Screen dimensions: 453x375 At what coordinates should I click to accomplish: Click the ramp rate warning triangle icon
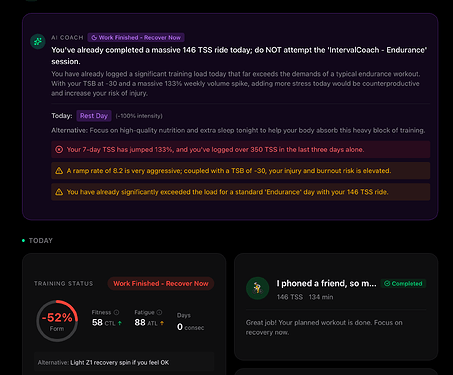59,171
